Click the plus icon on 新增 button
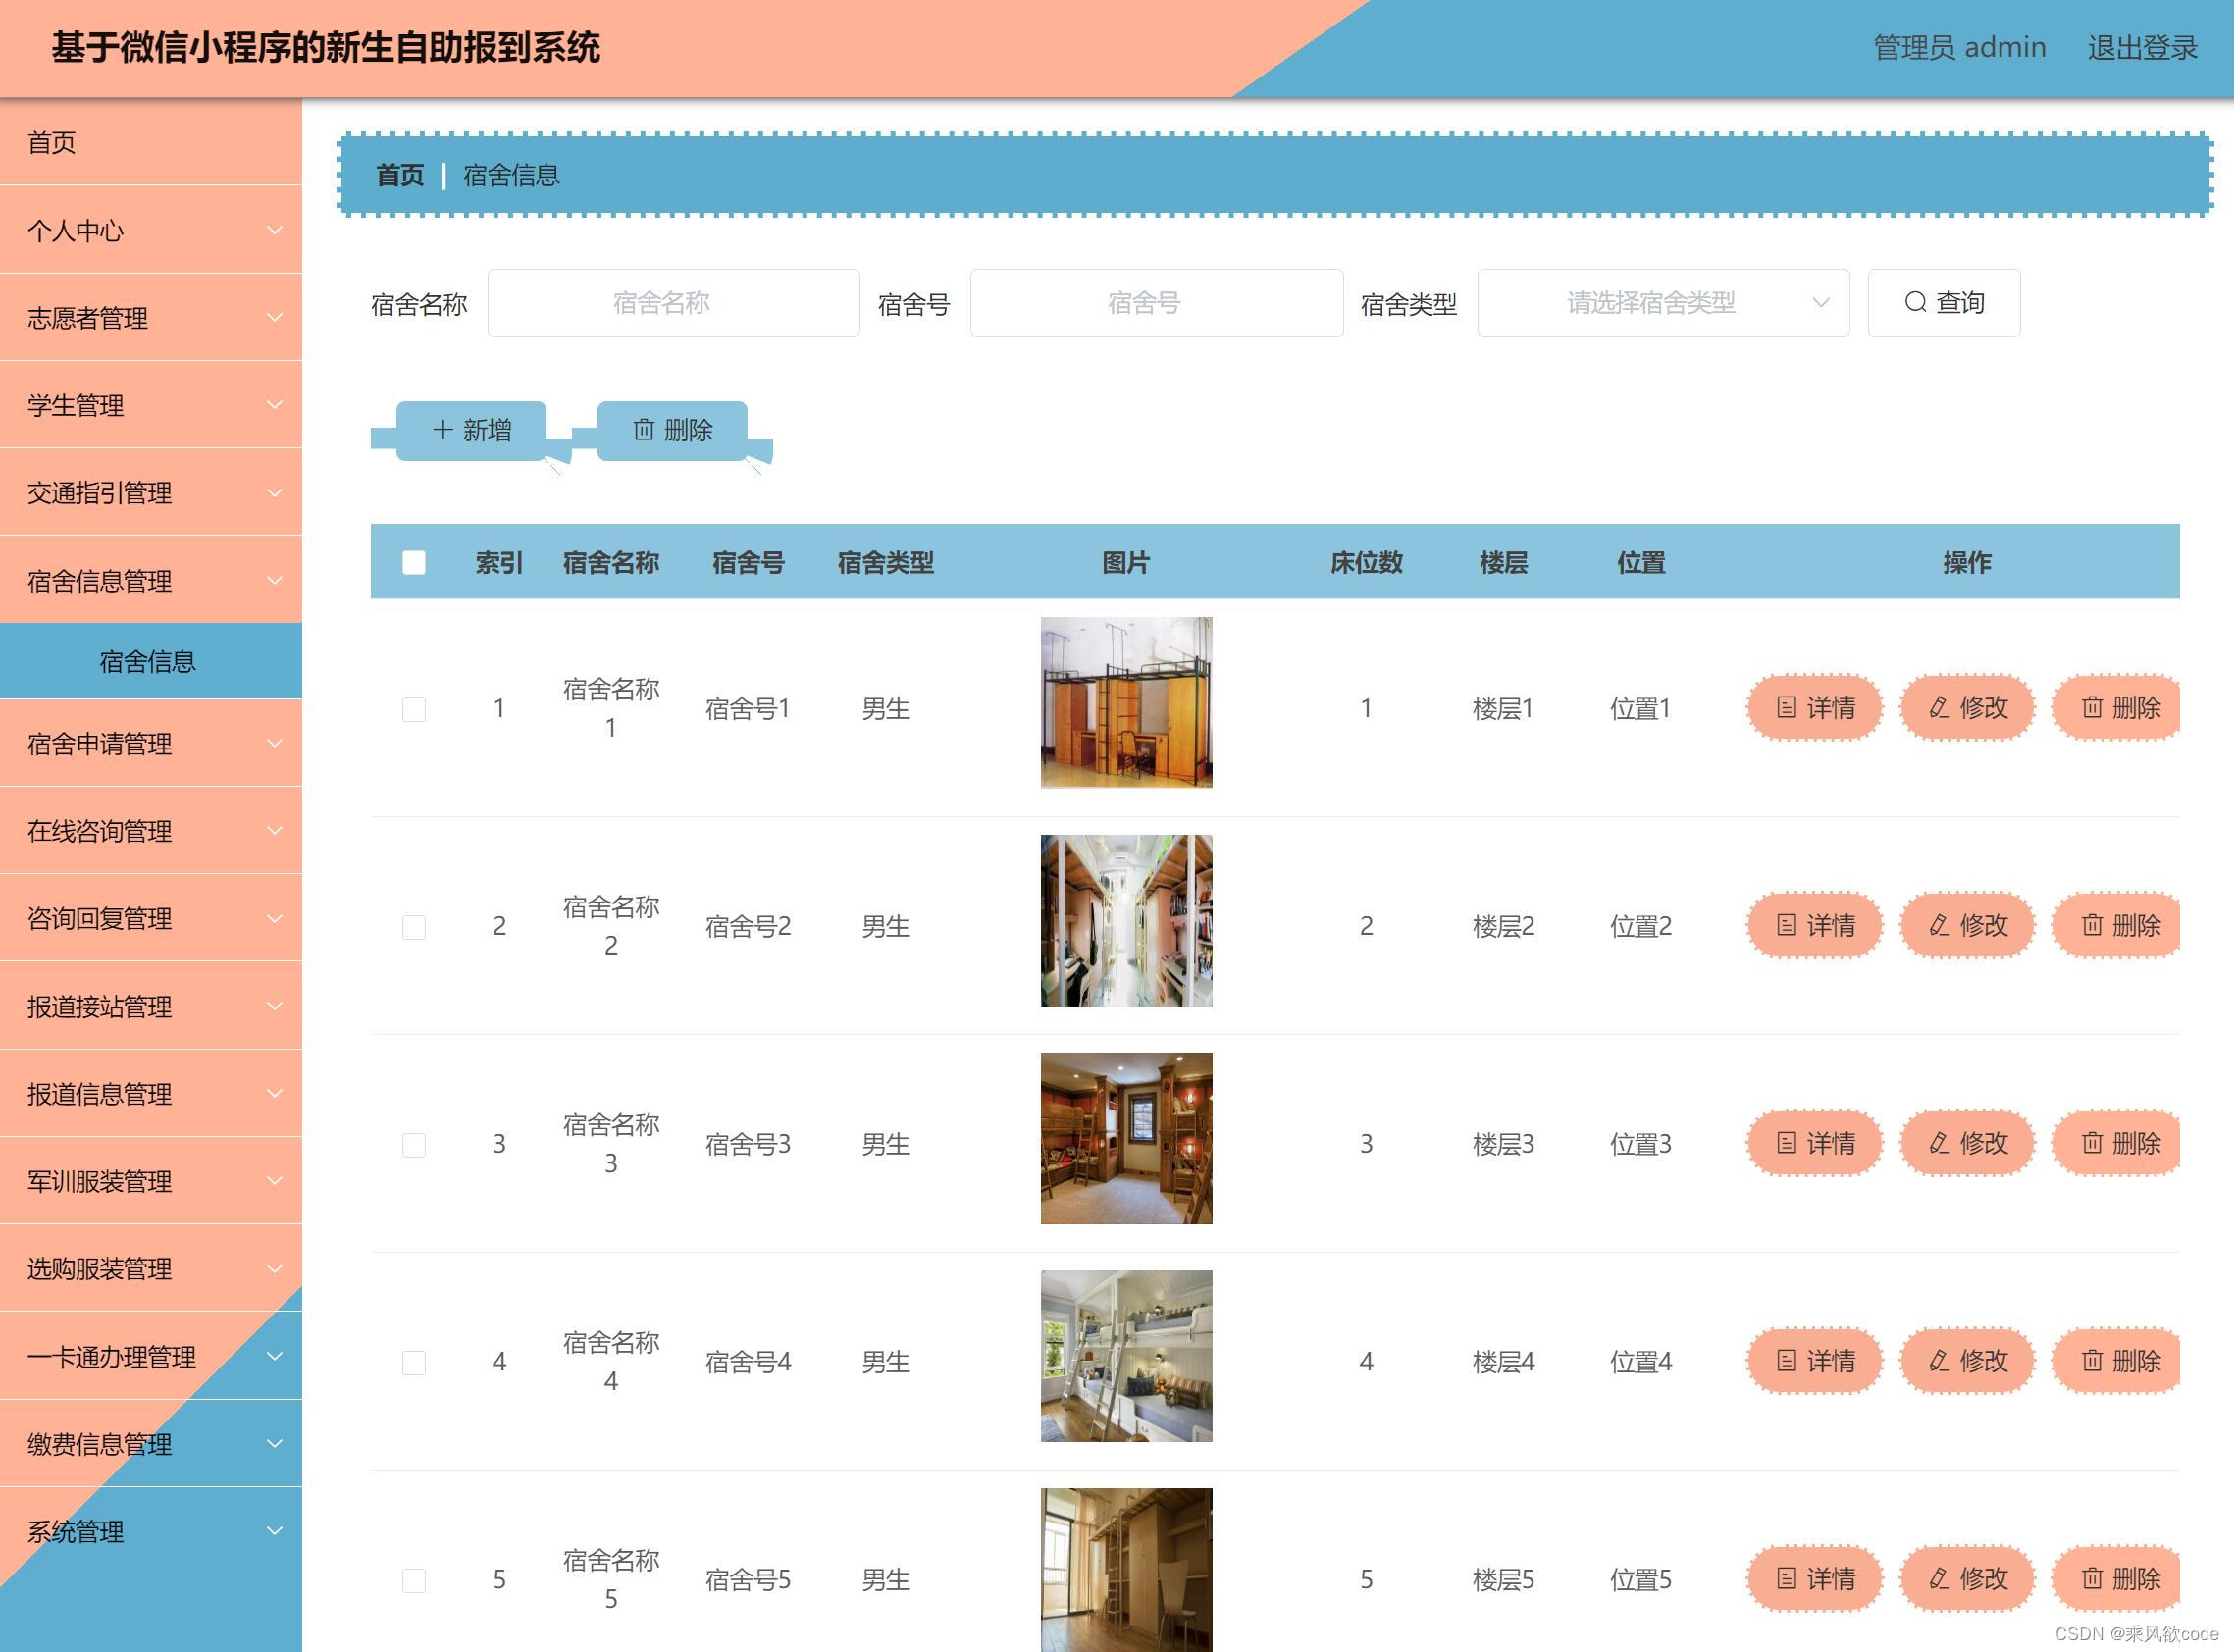The image size is (2234, 1652). (x=443, y=431)
